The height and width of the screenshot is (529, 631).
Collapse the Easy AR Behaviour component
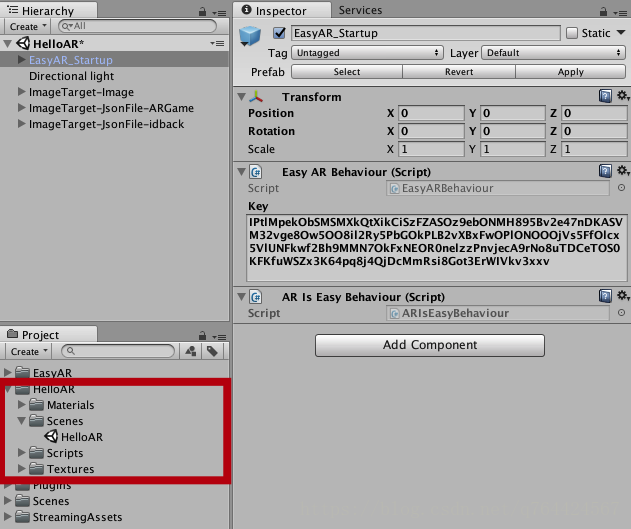(x=241, y=172)
